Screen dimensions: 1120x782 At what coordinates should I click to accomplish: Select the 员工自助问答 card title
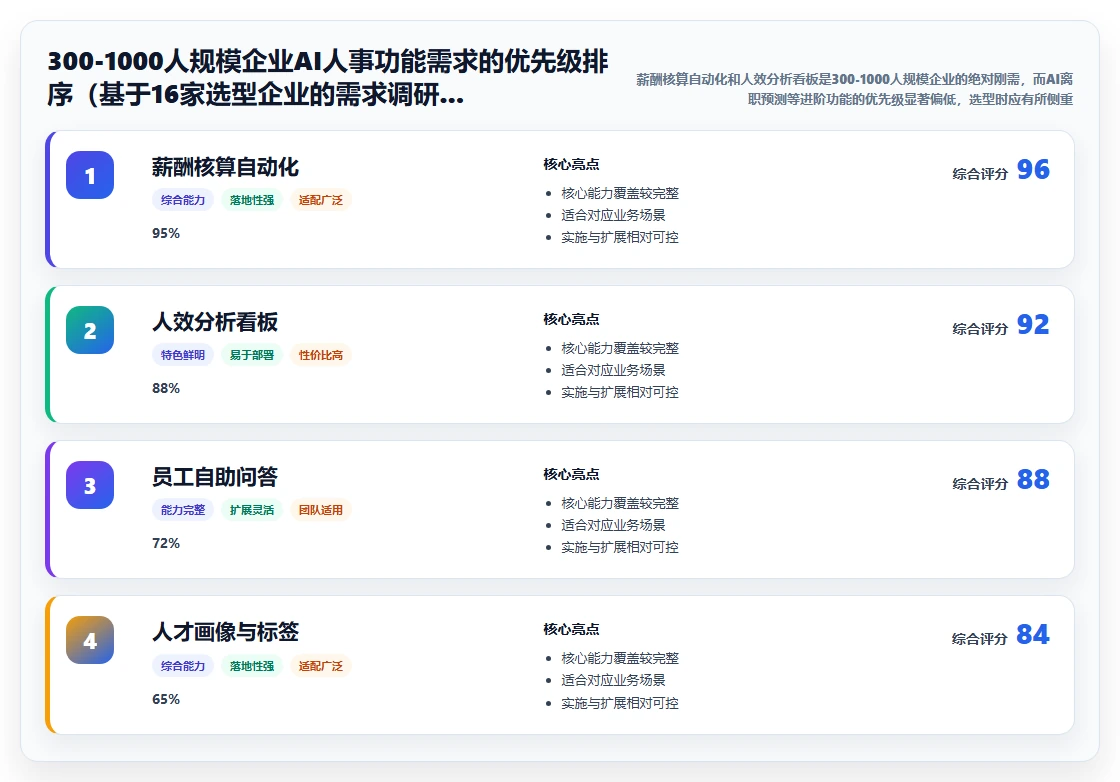pyautogui.click(x=215, y=477)
